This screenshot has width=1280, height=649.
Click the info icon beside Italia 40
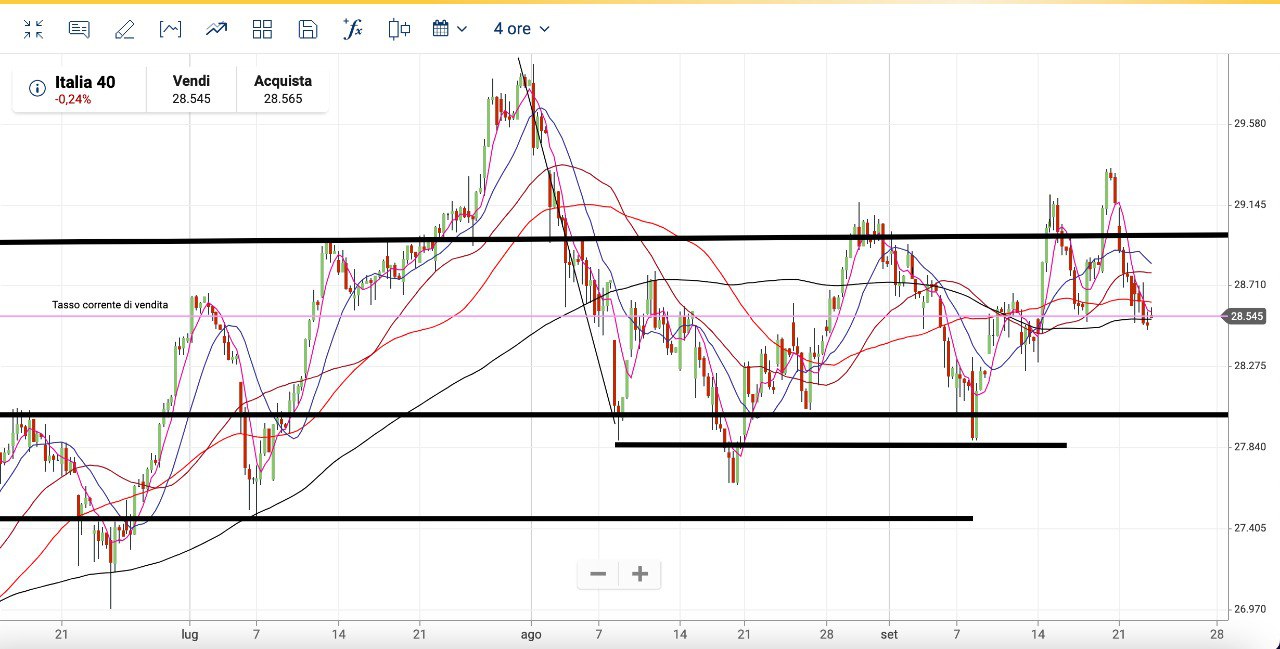pos(37,89)
